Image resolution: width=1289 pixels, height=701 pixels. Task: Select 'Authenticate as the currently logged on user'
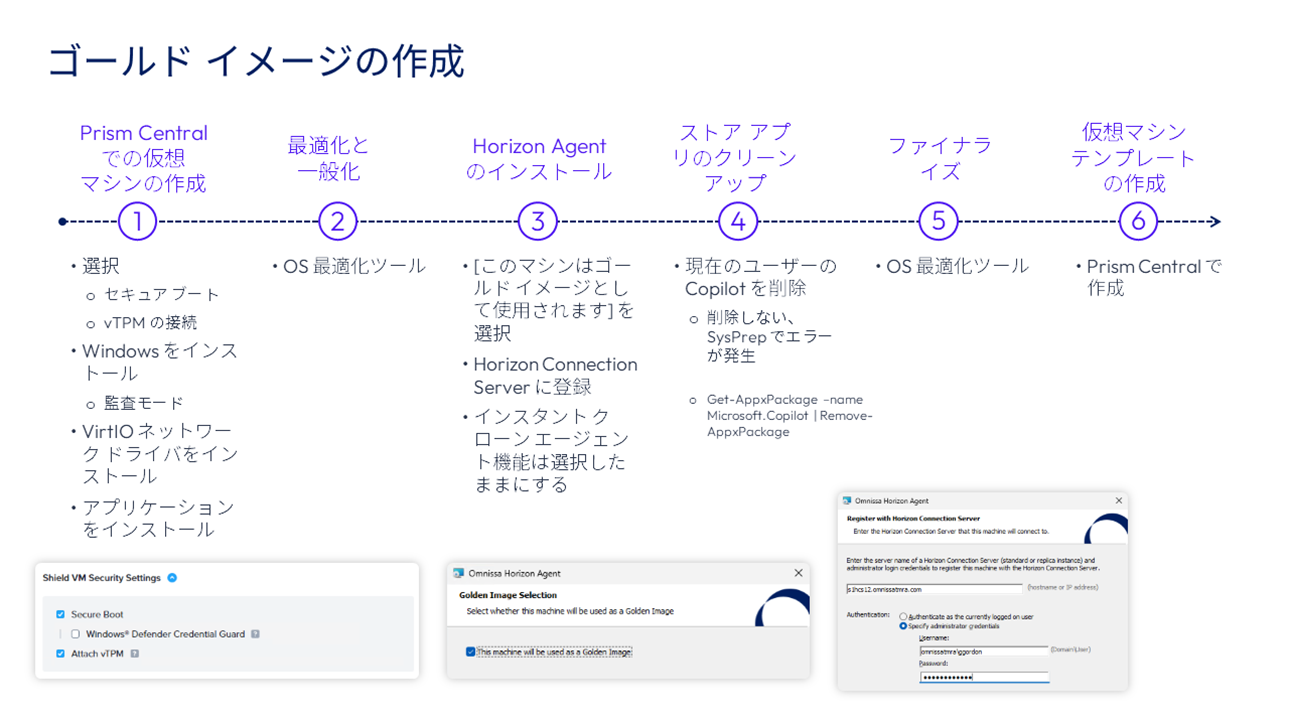click(903, 617)
